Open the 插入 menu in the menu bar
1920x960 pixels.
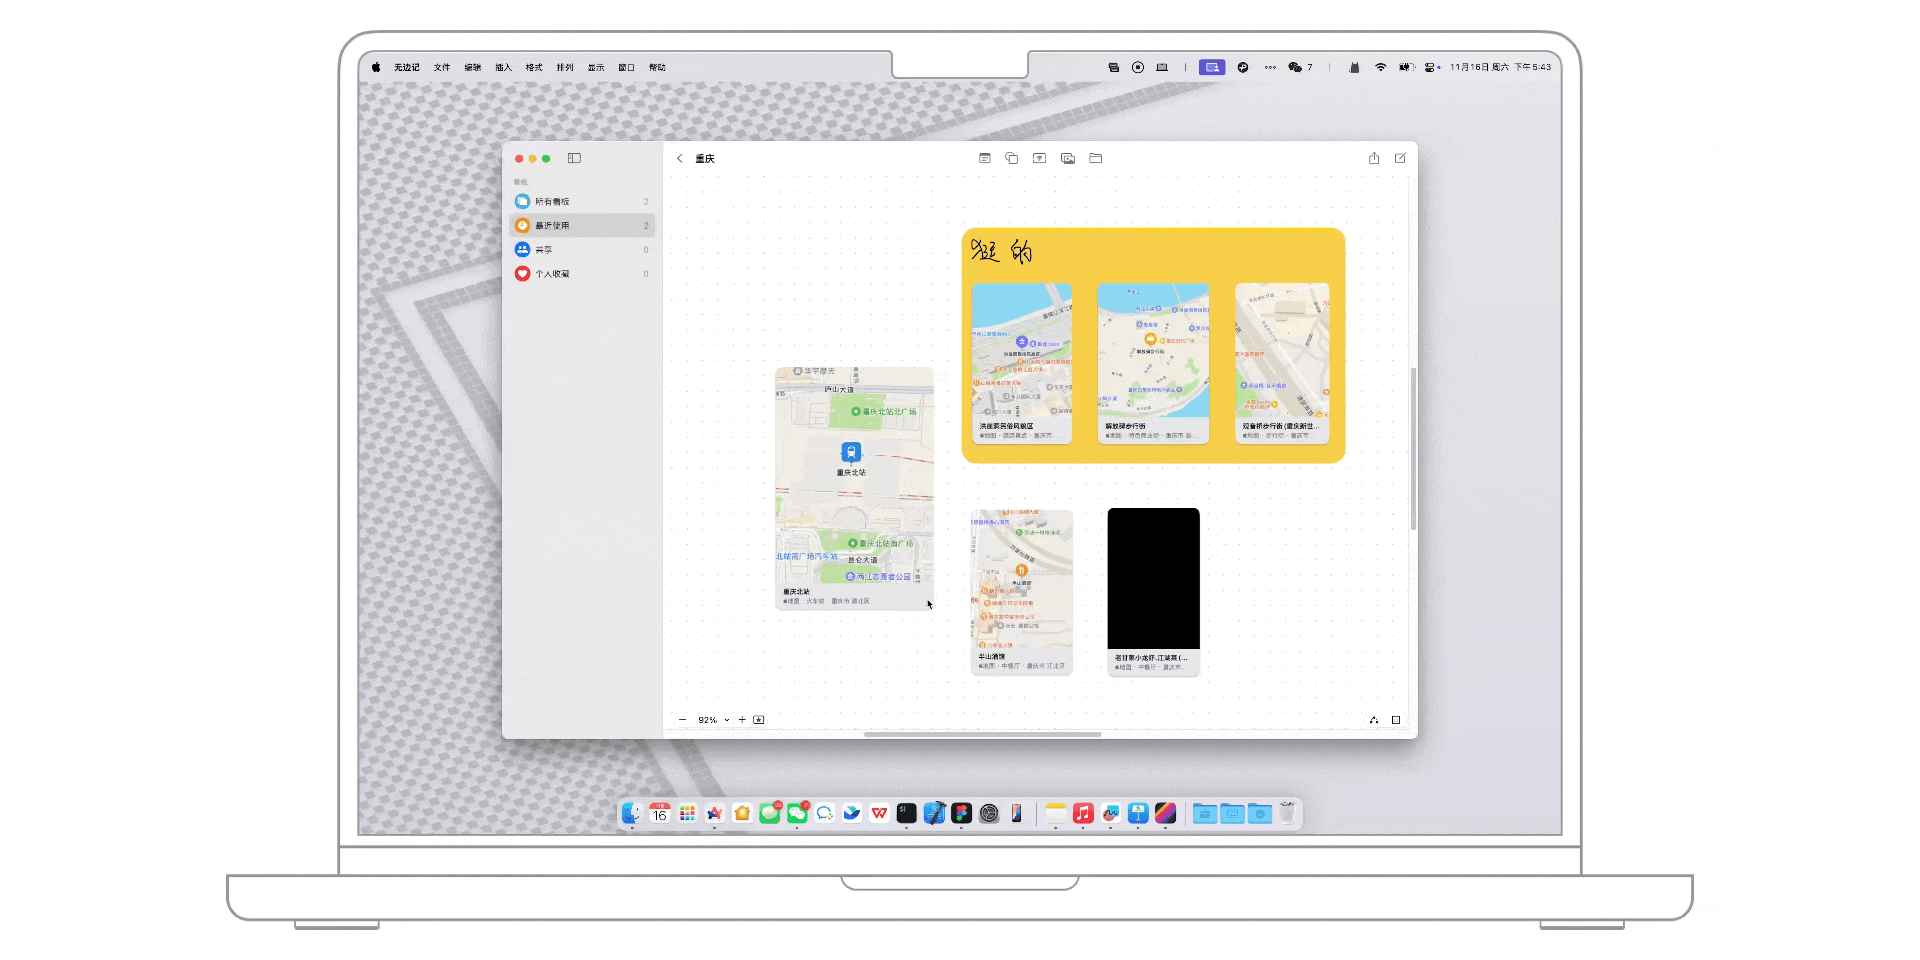point(503,68)
